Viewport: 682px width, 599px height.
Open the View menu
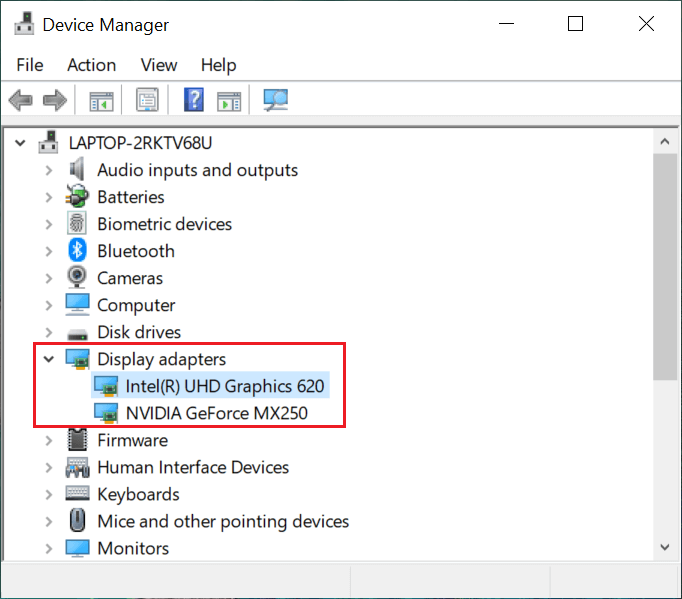point(158,65)
